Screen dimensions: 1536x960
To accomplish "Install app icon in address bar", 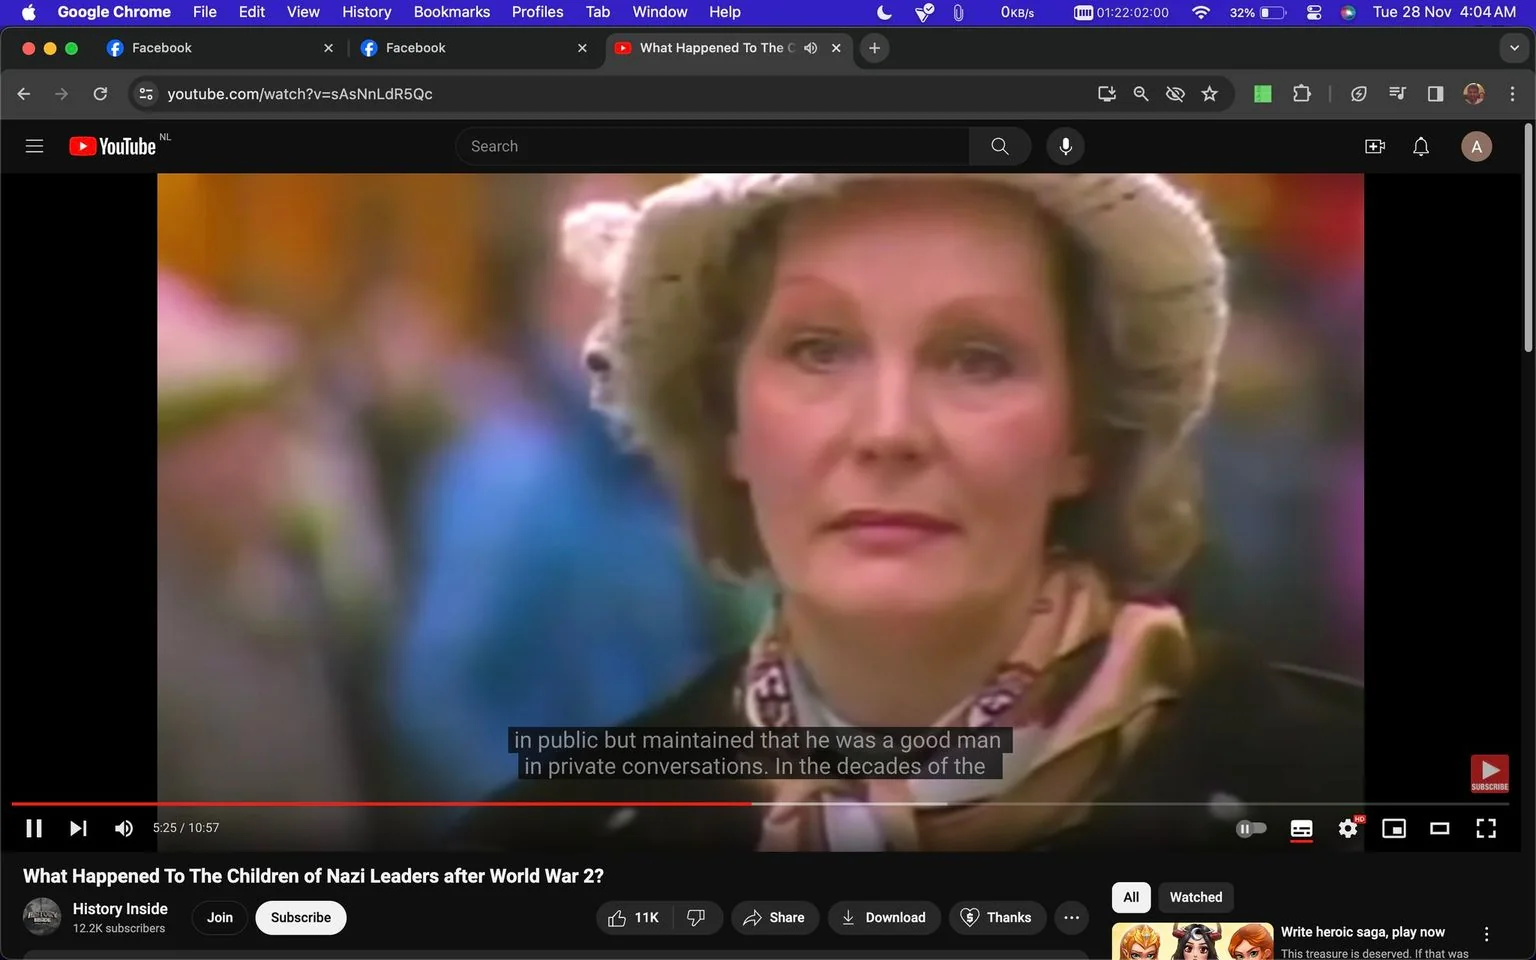I will point(1106,94).
